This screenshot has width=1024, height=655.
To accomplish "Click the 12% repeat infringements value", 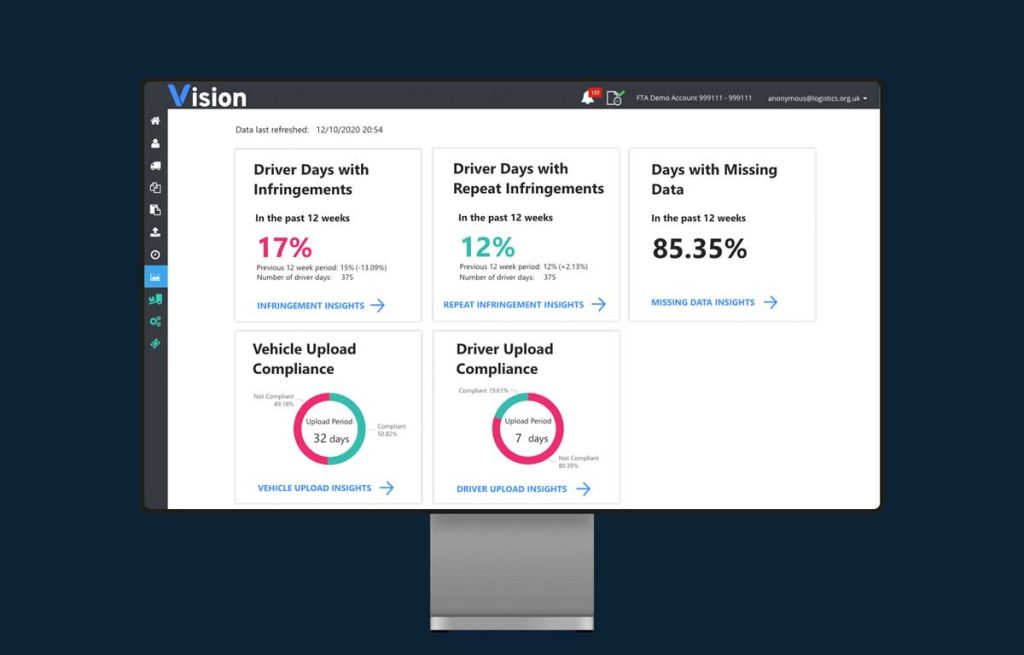I will pos(488,247).
